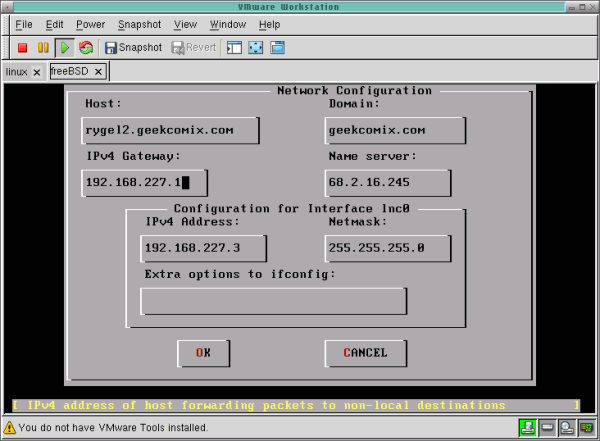Open the Snapshot menu
The height and width of the screenshot is (441, 600).
coord(140,24)
